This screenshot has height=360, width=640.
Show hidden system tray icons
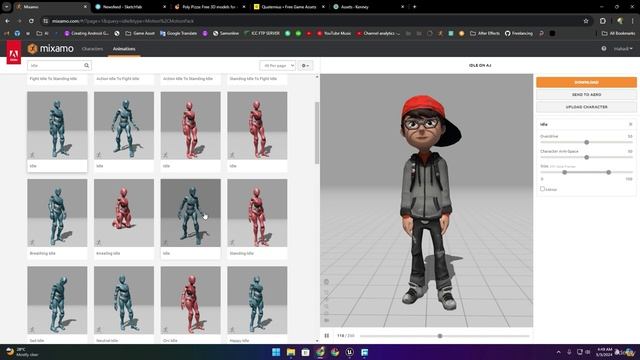pos(558,352)
